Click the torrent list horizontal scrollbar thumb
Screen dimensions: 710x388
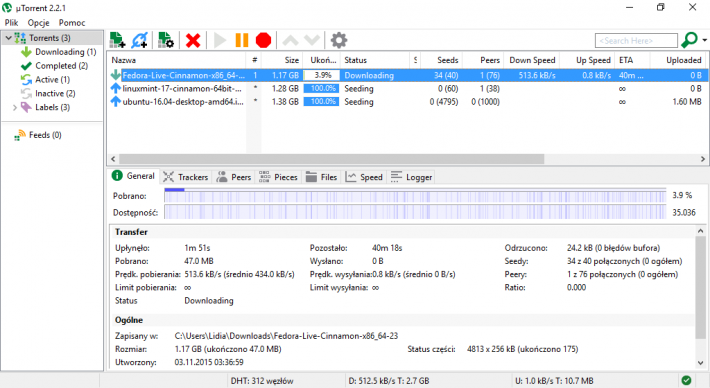pos(331,159)
